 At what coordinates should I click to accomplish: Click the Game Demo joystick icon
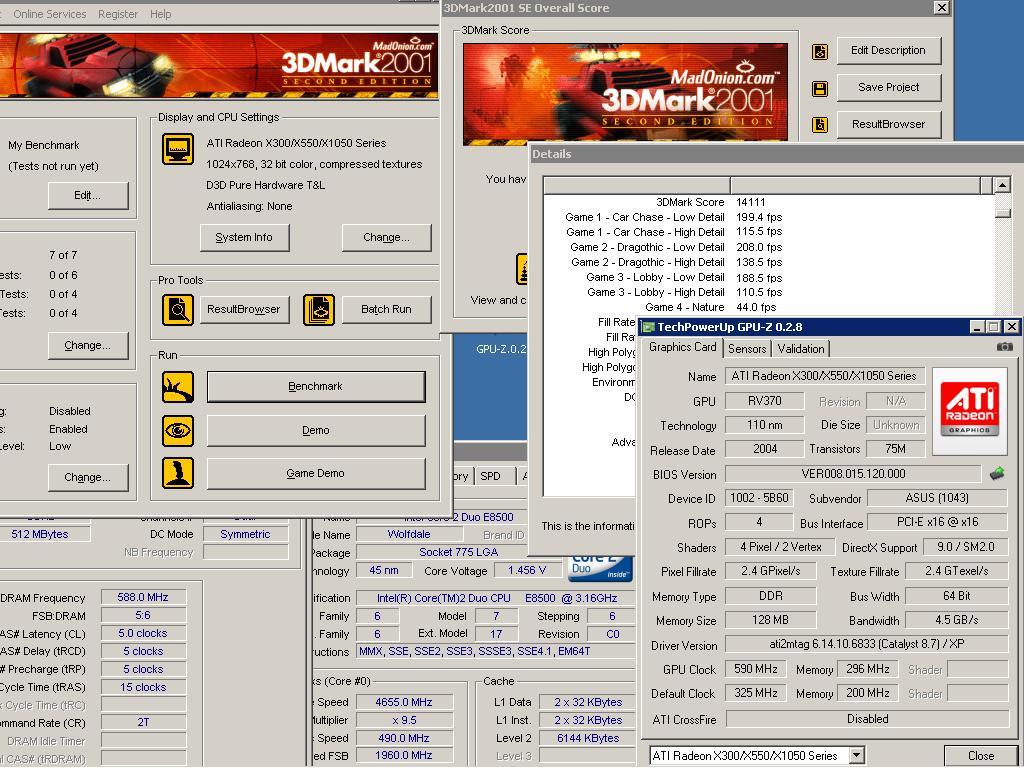(x=178, y=473)
